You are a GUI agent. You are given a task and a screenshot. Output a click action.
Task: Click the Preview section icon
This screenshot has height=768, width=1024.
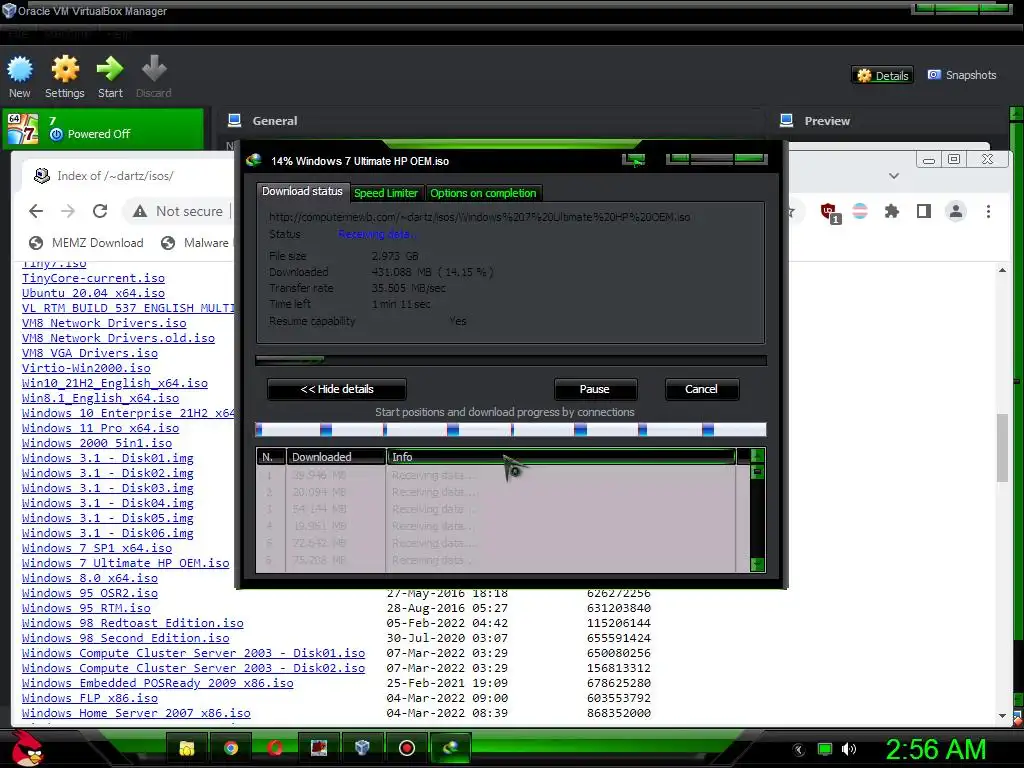tap(787, 121)
